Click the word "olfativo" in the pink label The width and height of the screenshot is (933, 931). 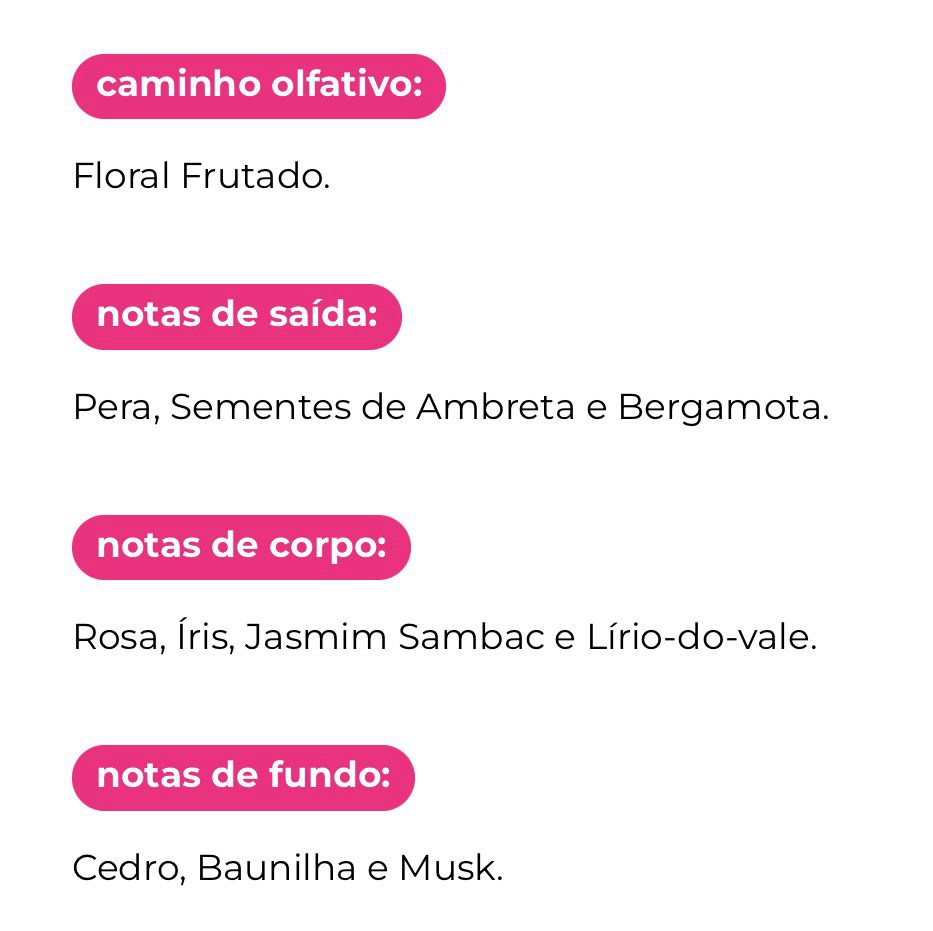point(346,86)
